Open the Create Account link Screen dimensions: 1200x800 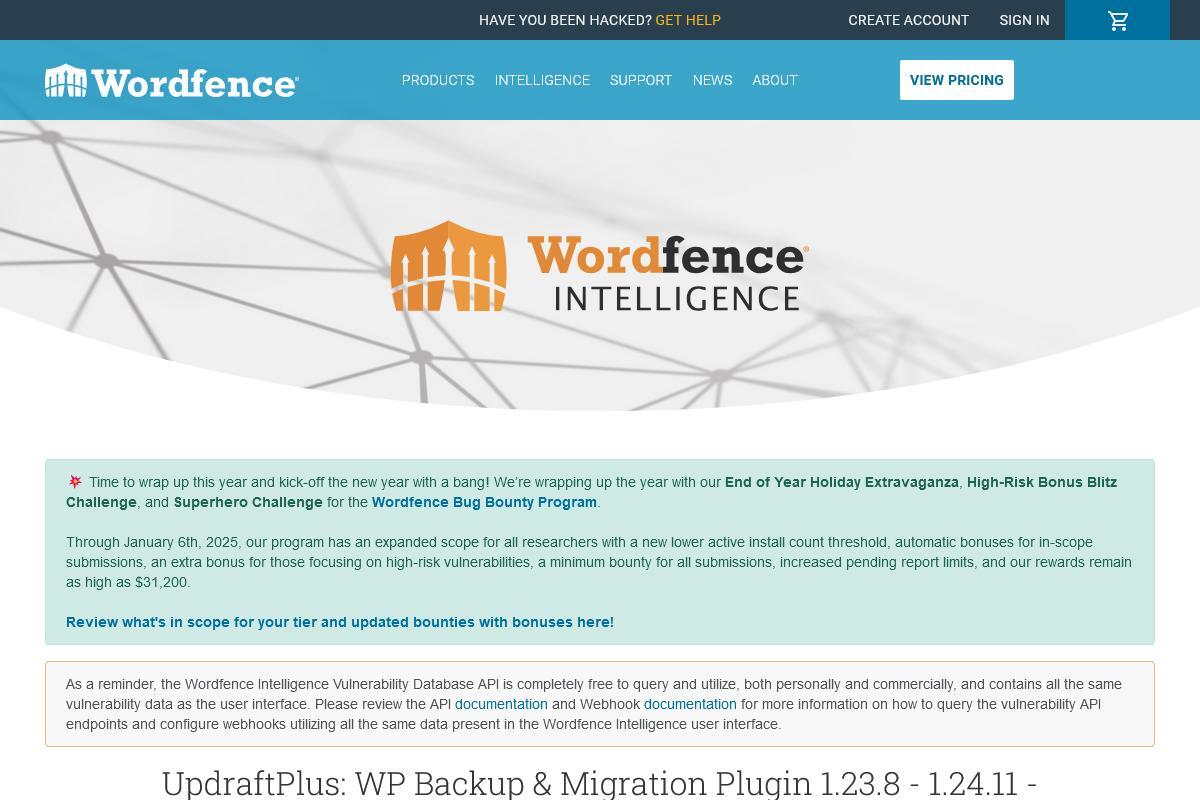tap(908, 20)
